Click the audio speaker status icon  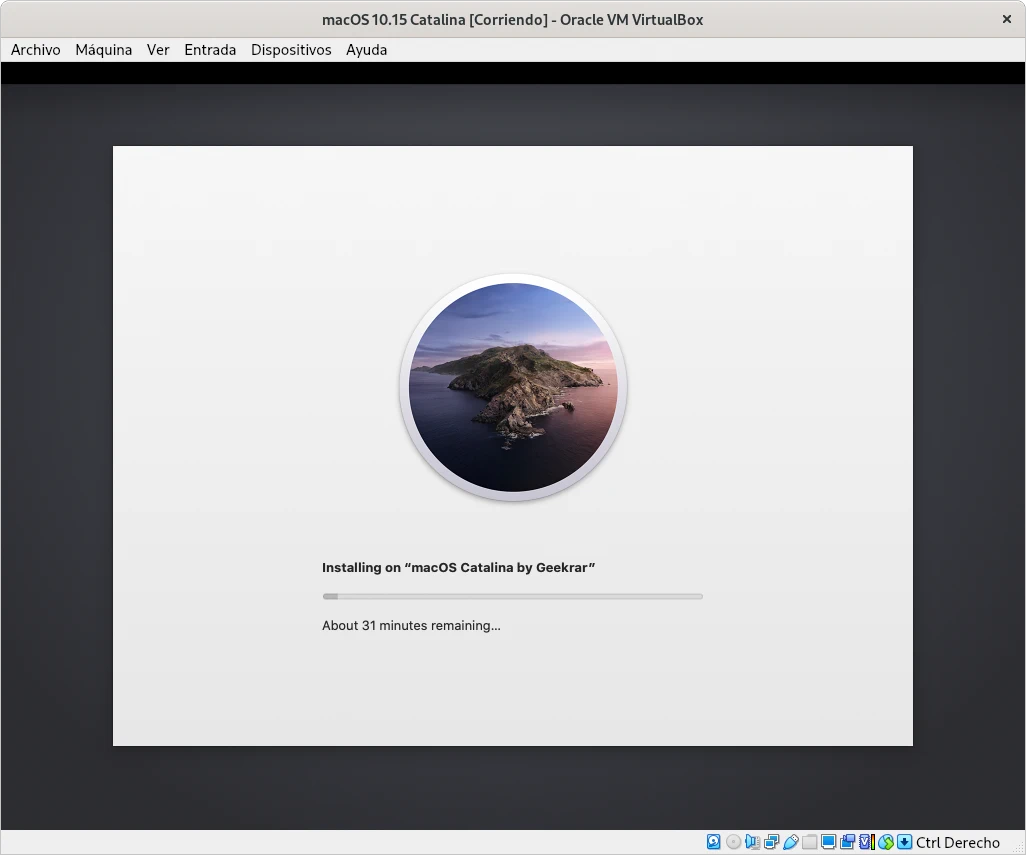pos(752,842)
